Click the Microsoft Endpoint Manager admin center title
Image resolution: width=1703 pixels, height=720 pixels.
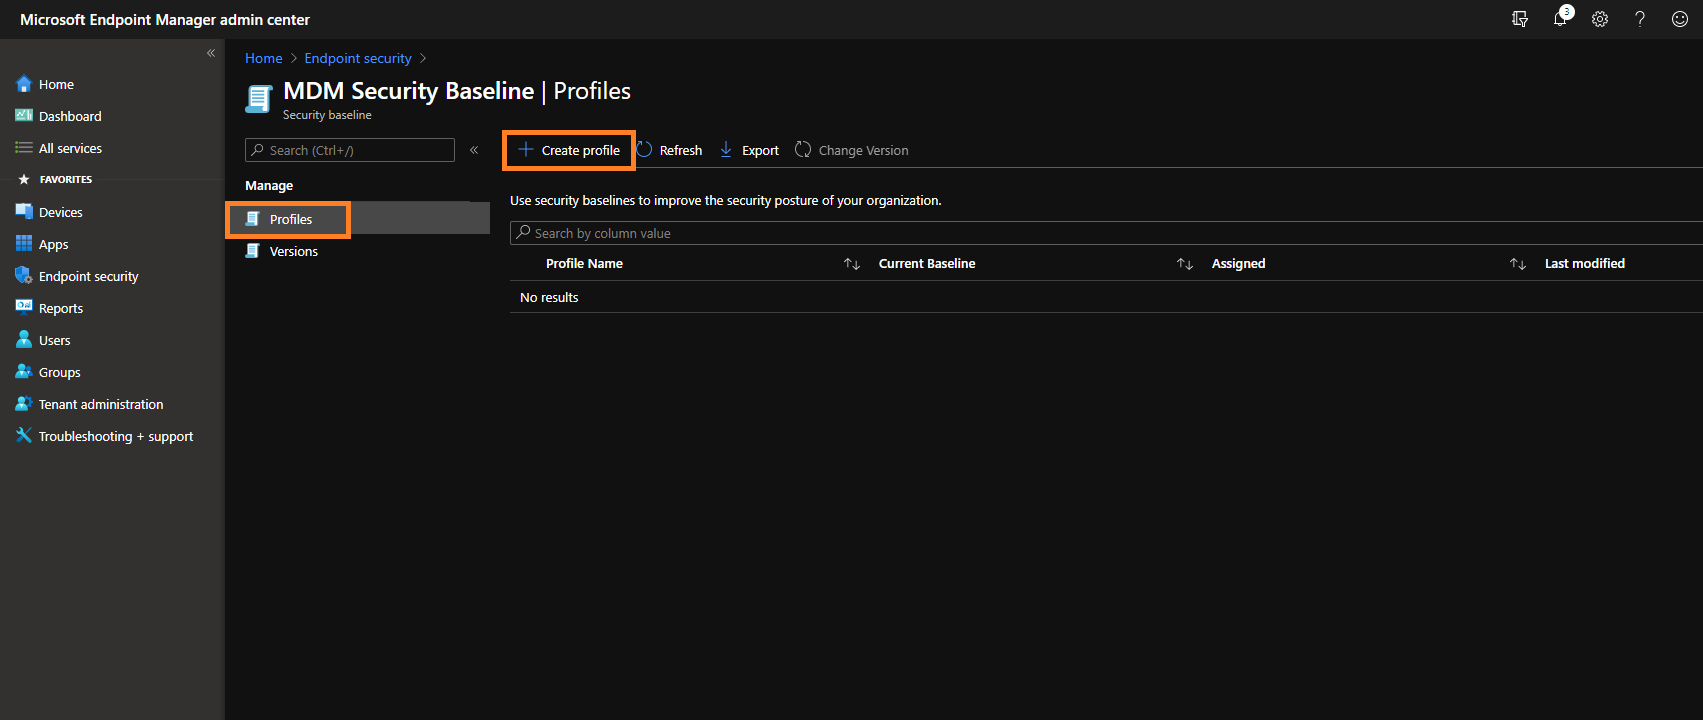165,19
